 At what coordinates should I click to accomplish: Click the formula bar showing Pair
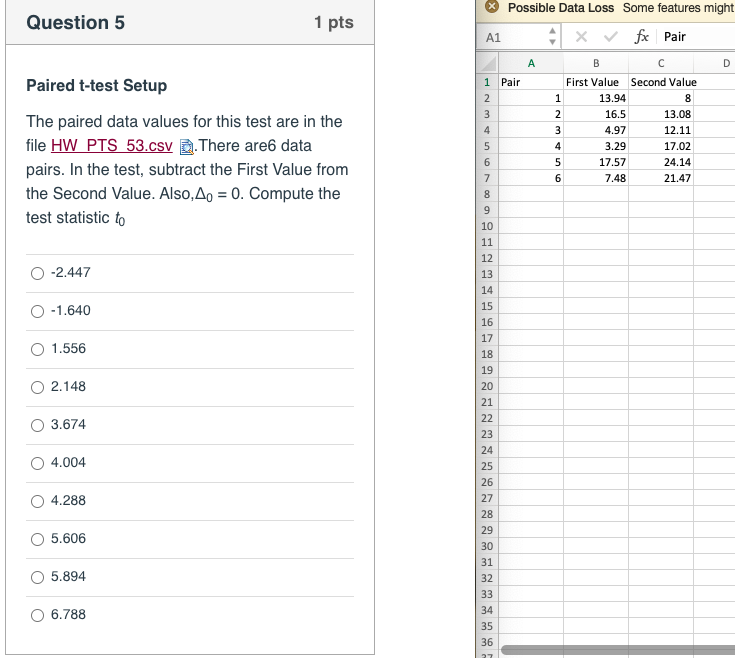[x=697, y=37]
